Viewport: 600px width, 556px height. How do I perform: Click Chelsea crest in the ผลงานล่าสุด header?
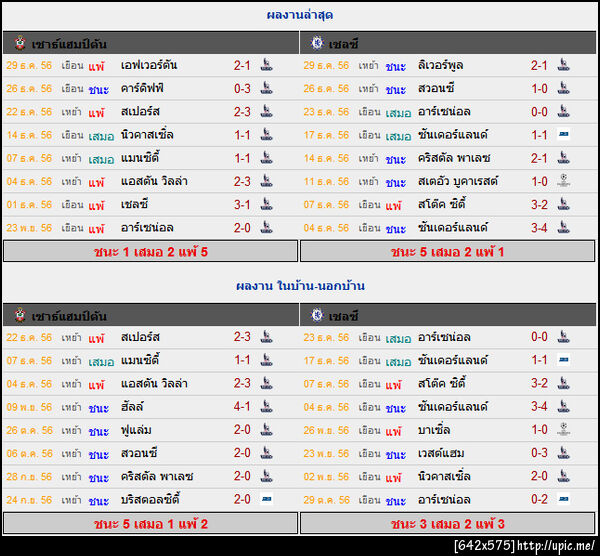[x=317, y=43]
